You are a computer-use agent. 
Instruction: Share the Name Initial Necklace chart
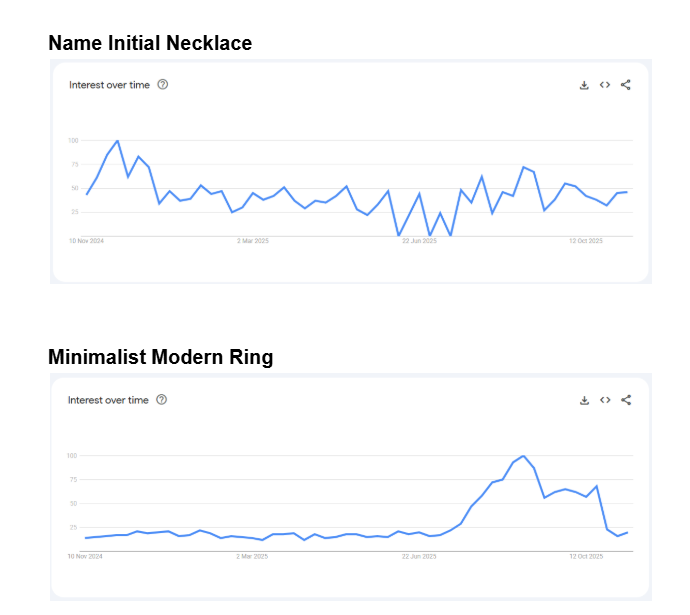[x=626, y=85]
